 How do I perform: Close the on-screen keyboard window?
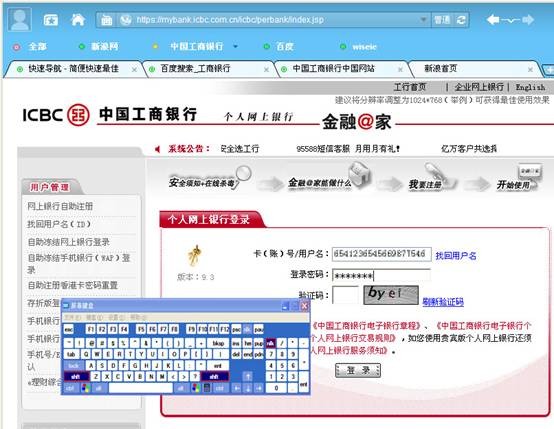tap(304, 306)
